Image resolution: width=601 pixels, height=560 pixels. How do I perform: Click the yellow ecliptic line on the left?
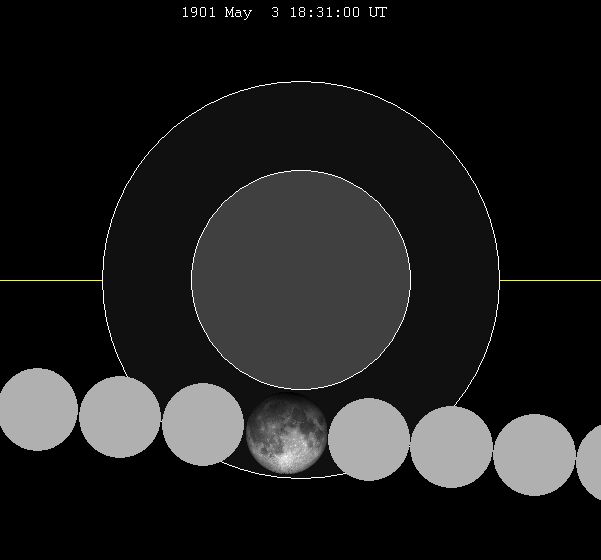coord(50,280)
